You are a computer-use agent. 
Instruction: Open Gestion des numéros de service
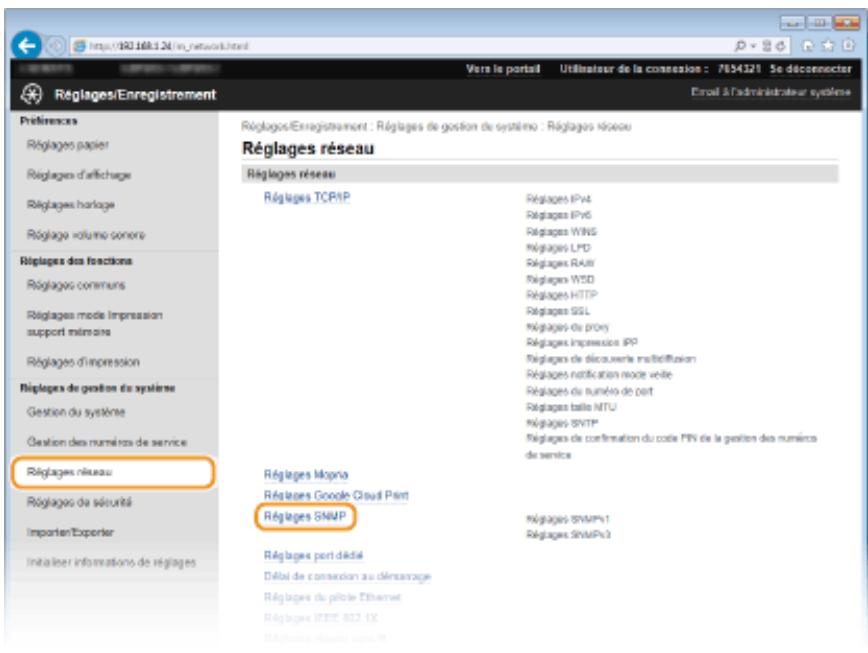[x=107, y=442]
